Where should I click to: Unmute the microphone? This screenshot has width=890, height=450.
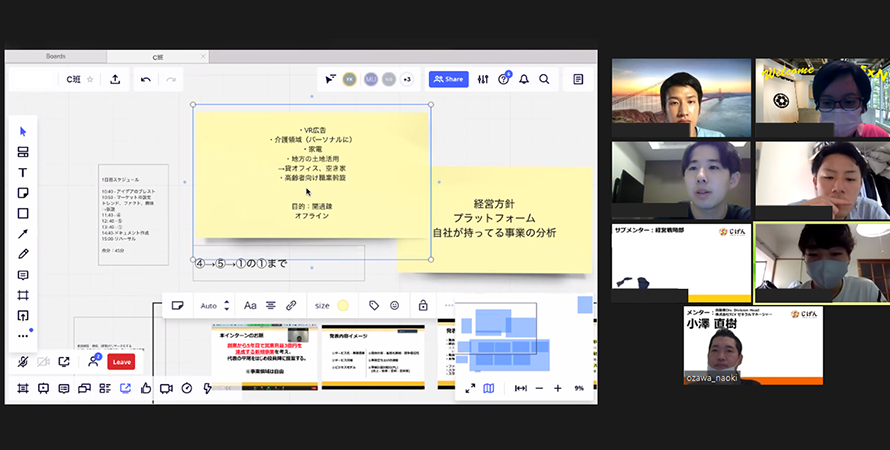[x=22, y=362]
